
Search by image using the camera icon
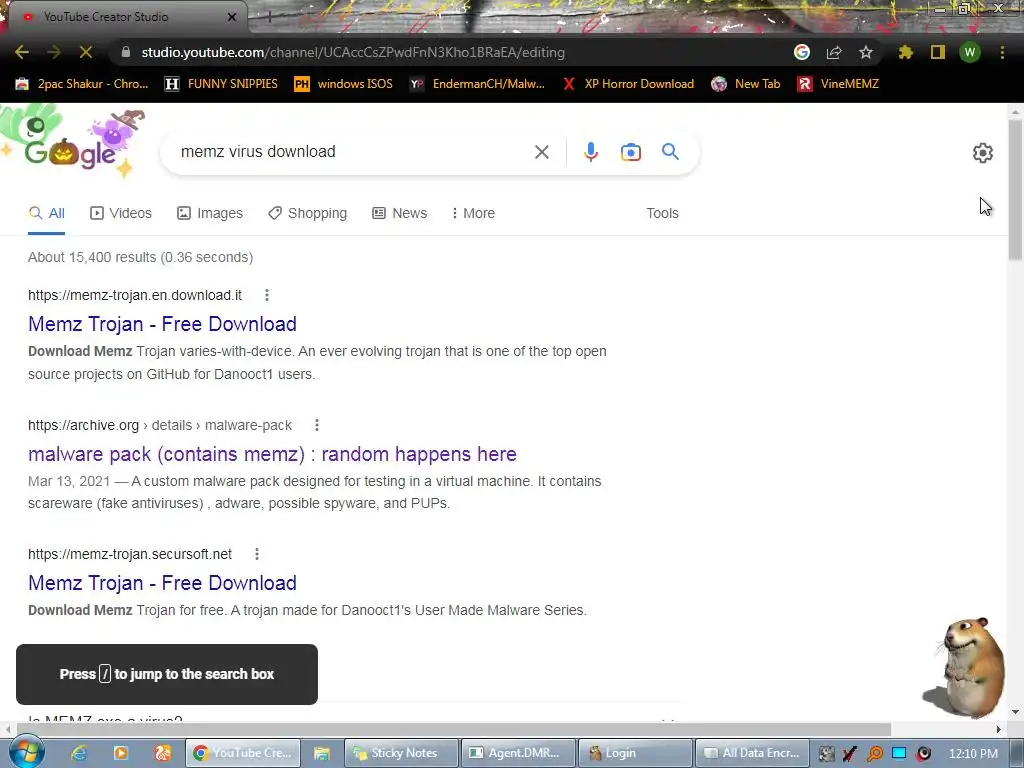(x=630, y=152)
